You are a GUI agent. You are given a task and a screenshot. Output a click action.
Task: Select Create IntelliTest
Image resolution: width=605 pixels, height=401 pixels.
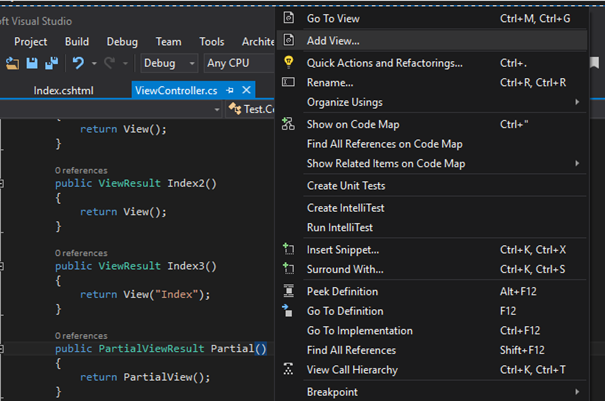click(x=432, y=208)
